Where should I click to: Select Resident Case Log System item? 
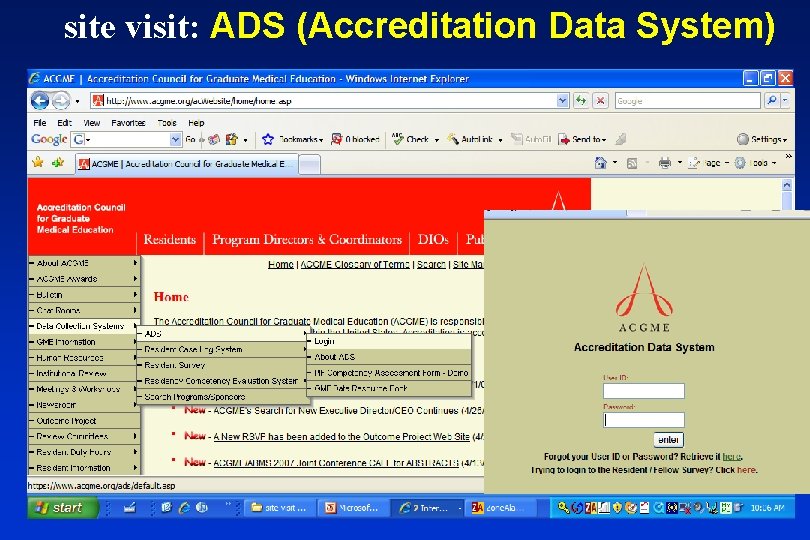pos(223,349)
